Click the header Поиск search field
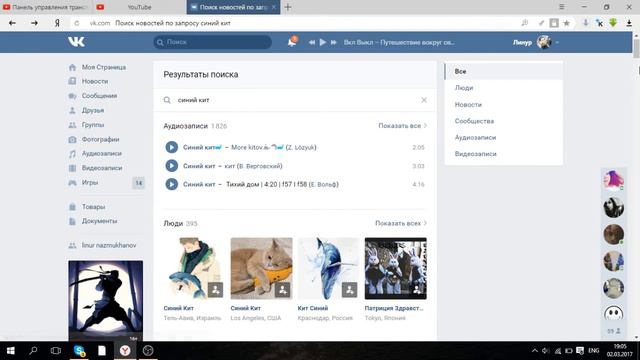Viewport: 640px width, 360px height. pos(213,42)
